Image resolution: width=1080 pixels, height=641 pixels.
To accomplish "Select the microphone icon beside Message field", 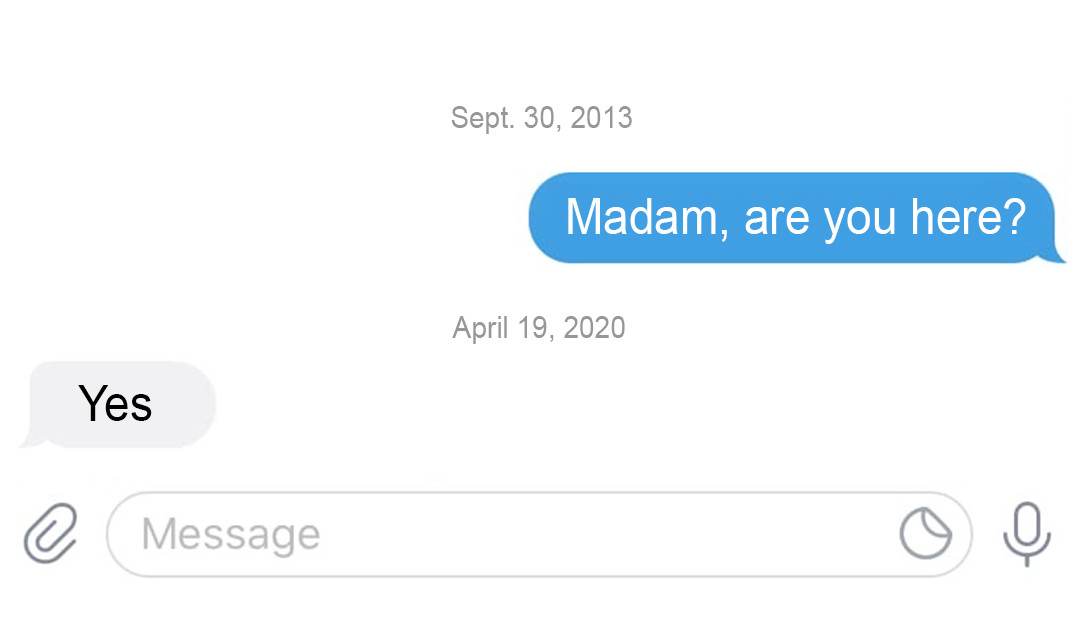I will point(1026,534).
